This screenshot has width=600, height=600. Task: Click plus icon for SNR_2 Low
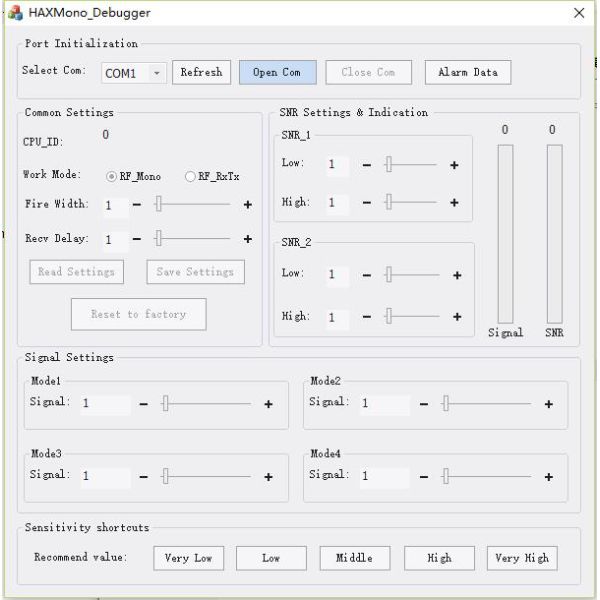tap(456, 275)
